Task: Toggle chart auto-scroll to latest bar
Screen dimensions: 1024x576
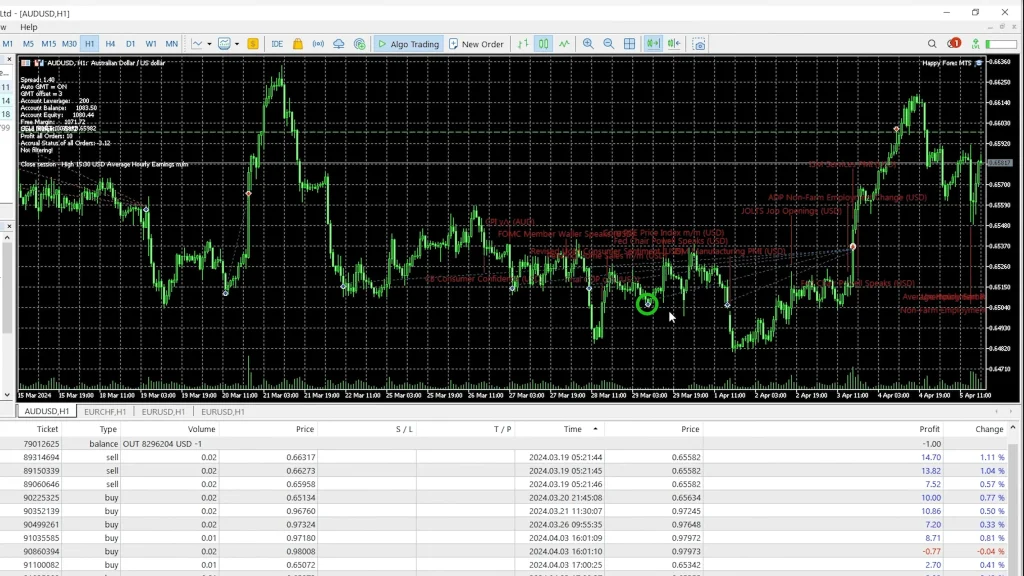Action: point(653,44)
